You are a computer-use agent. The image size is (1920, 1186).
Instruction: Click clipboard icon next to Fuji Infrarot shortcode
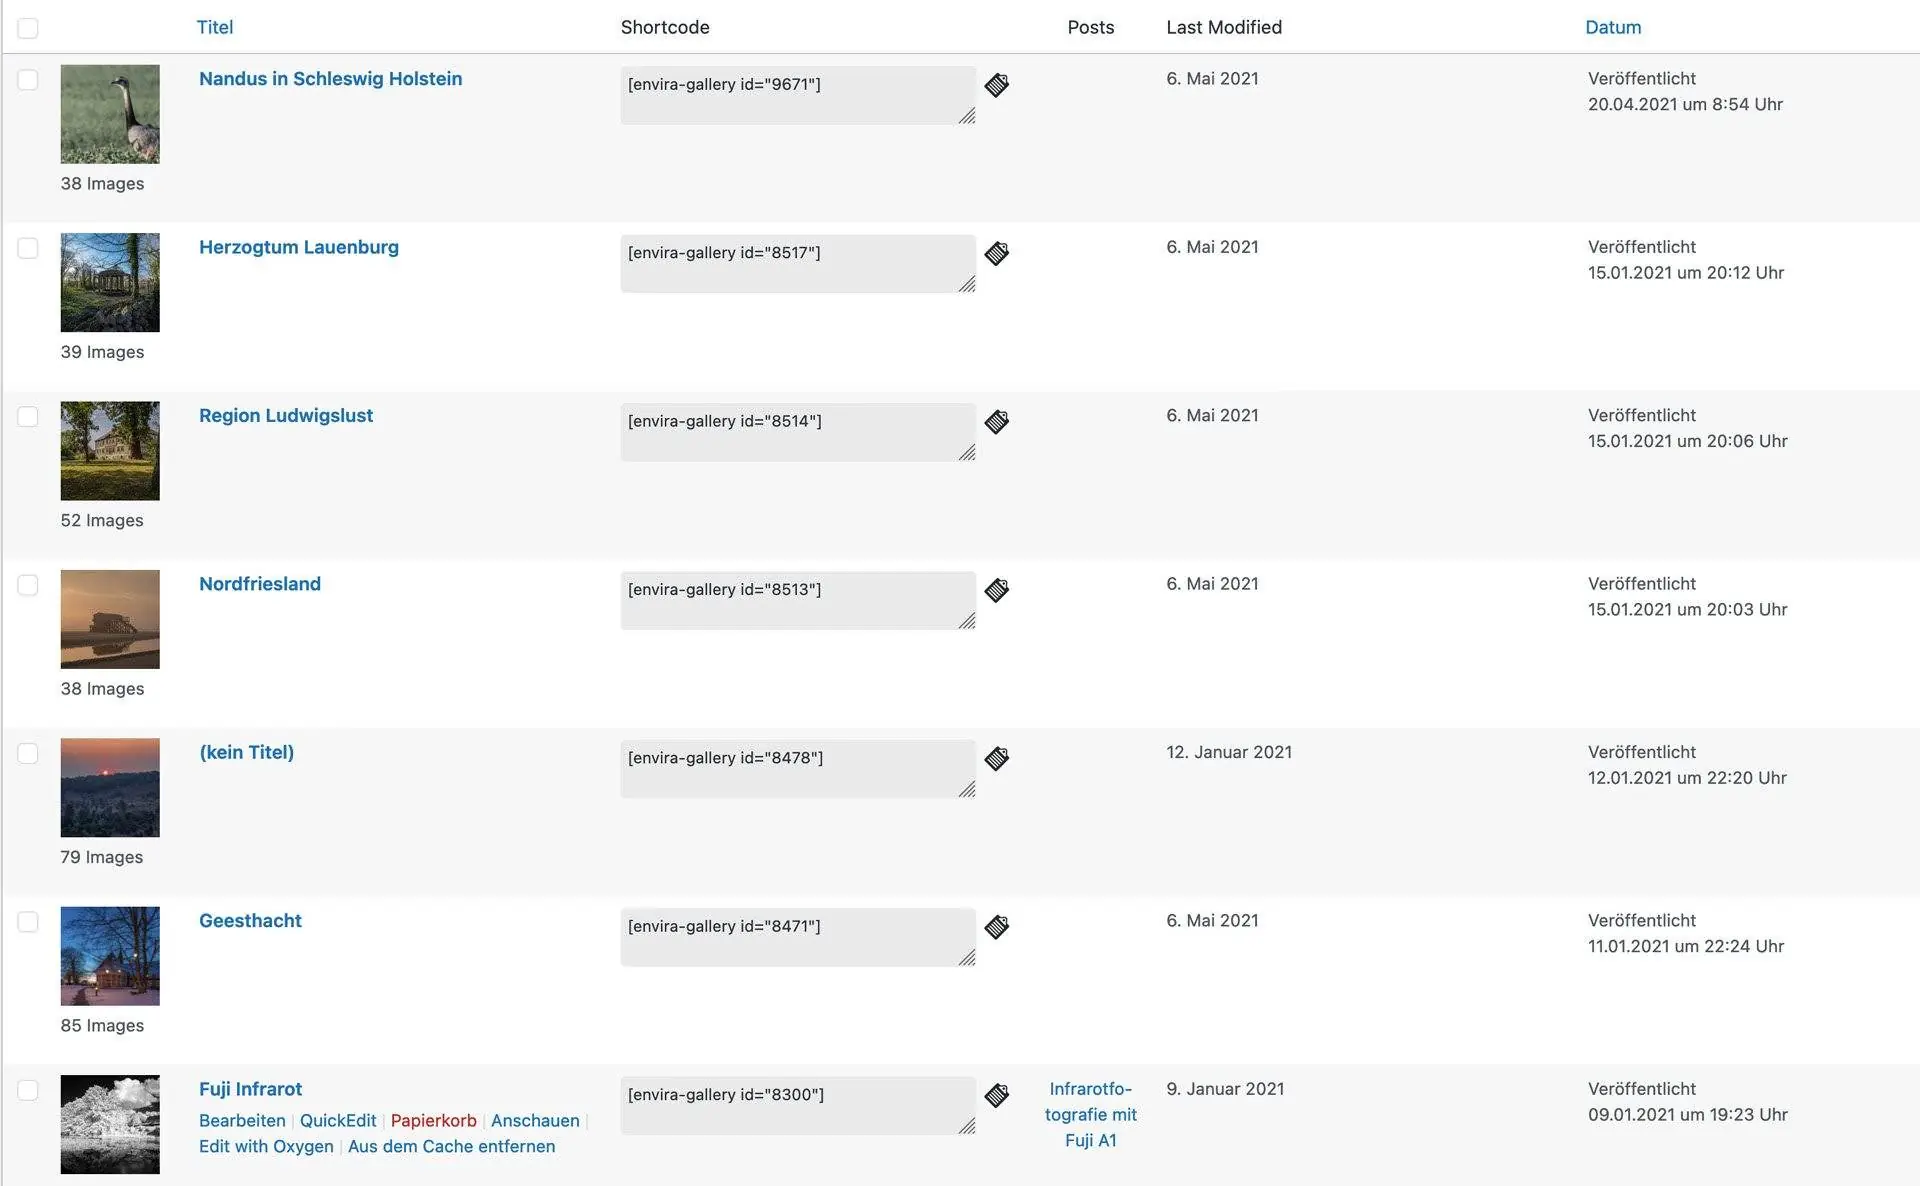click(996, 1095)
